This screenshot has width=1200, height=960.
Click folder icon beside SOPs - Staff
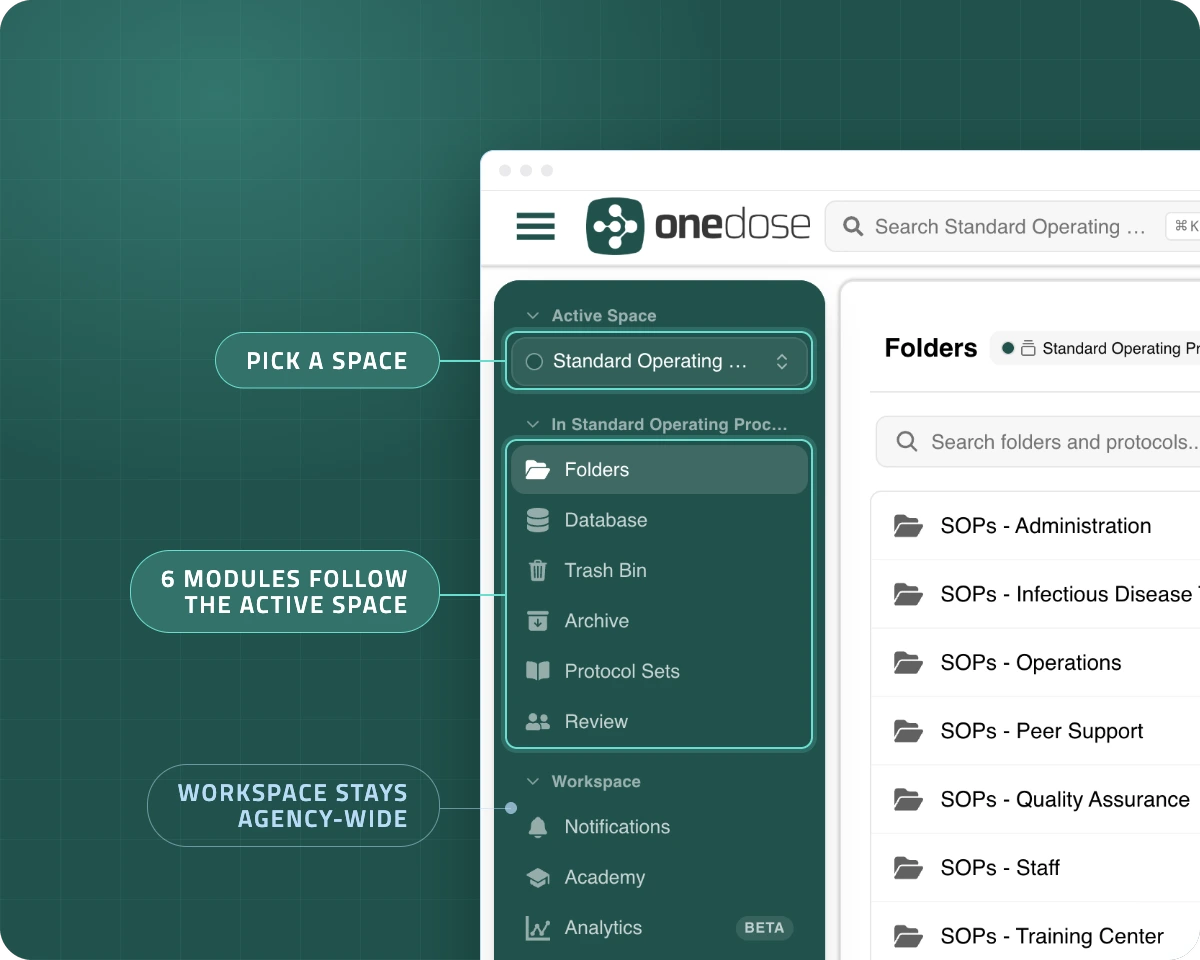[908, 868]
